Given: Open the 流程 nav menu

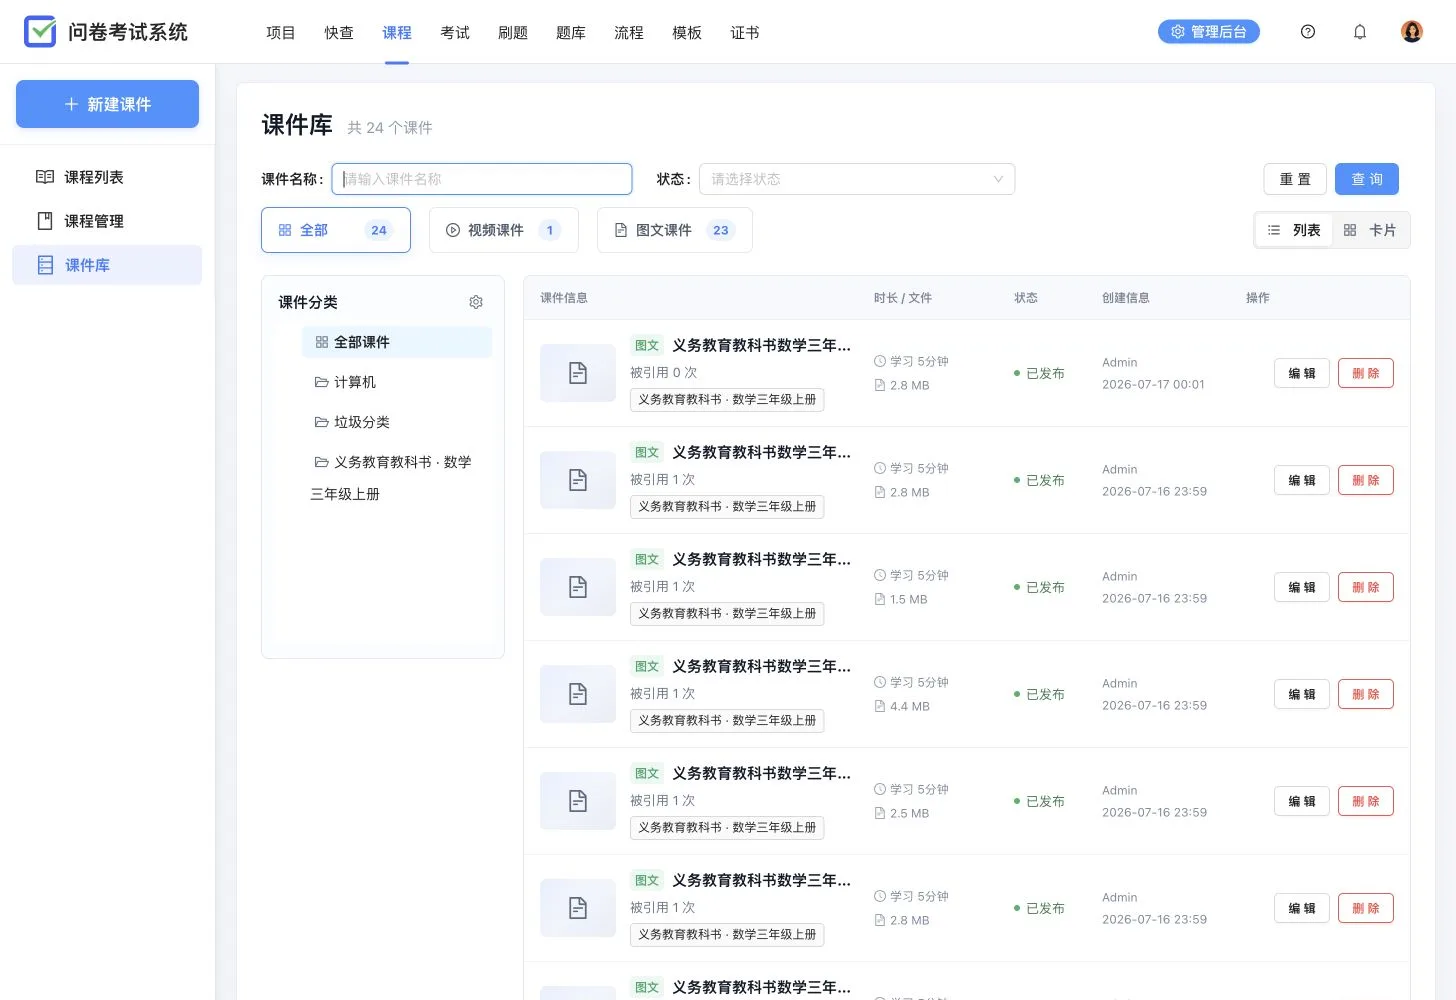Looking at the screenshot, I should [x=629, y=33].
